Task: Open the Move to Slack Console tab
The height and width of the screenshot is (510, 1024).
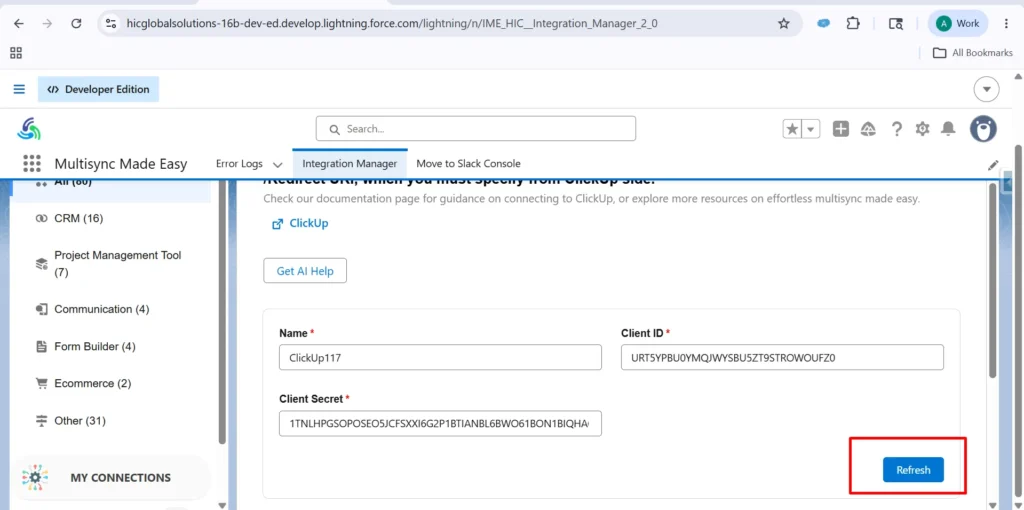Action: point(468,164)
